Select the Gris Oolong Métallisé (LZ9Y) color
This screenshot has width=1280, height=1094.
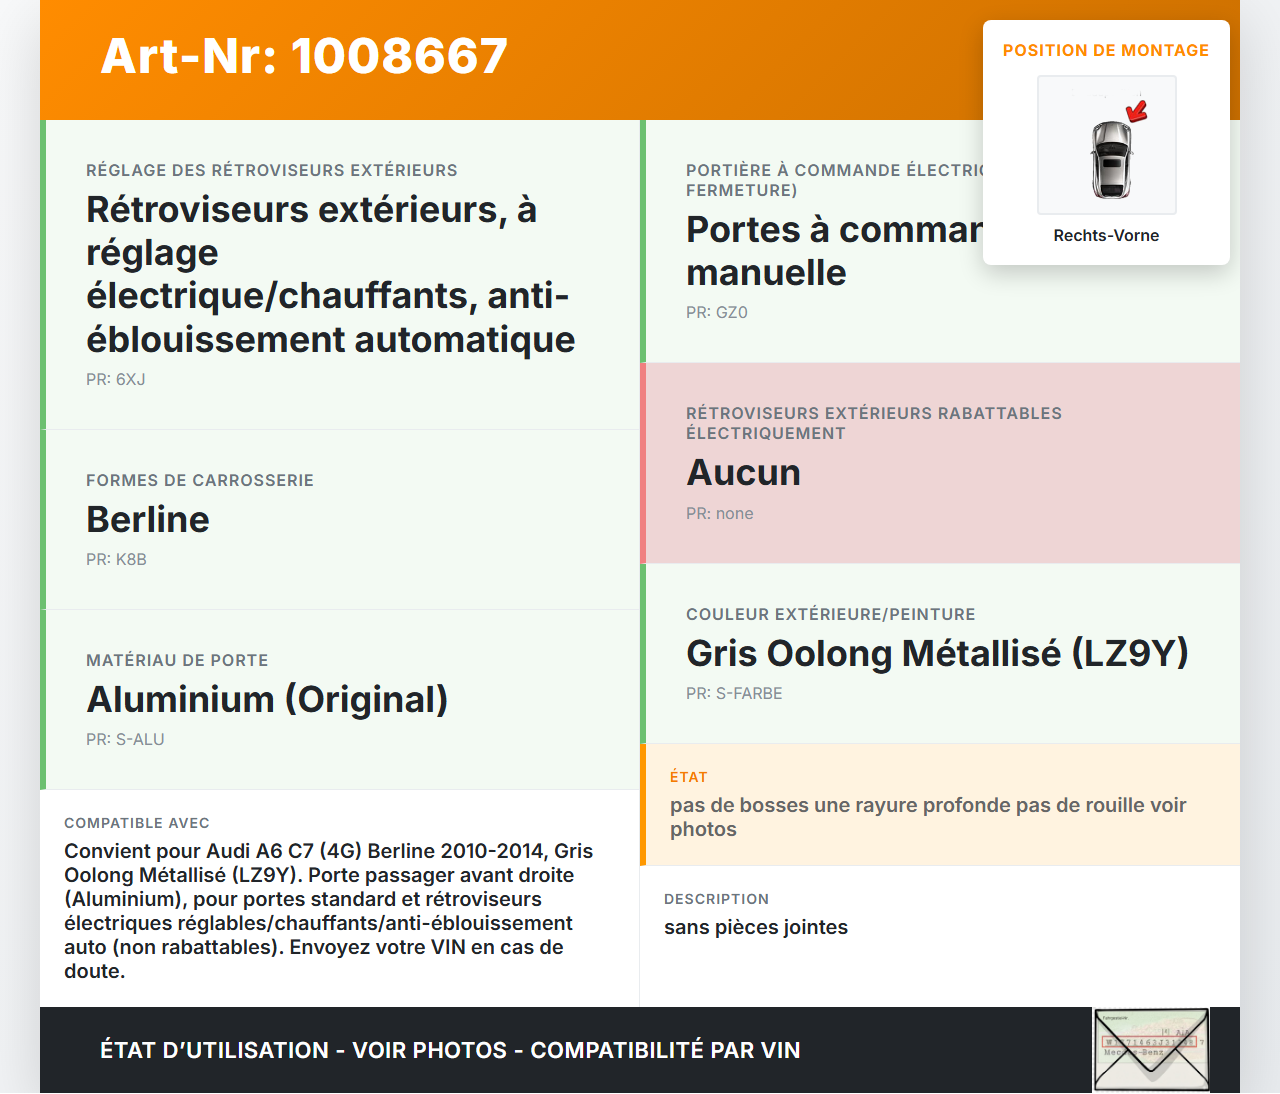[x=937, y=653]
